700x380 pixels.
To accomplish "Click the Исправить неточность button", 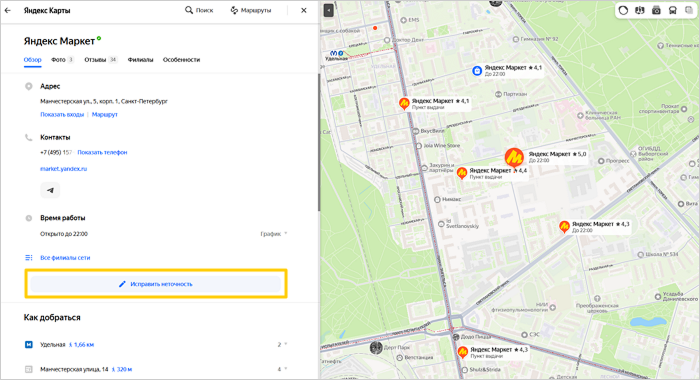I will tap(155, 284).
